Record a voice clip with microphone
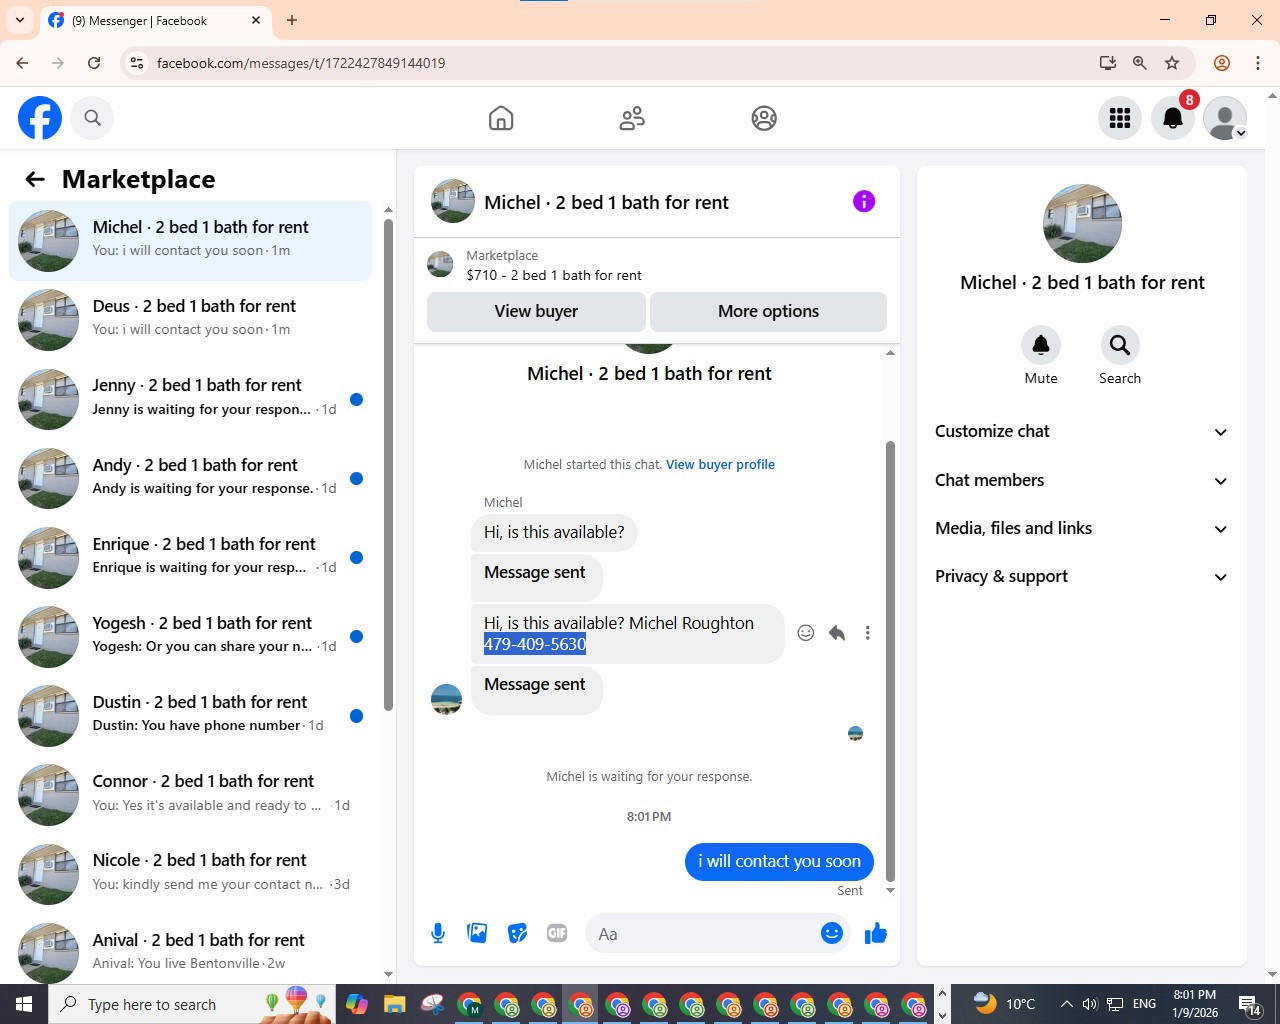The width and height of the screenshot is (1280, 1024). 438,933
